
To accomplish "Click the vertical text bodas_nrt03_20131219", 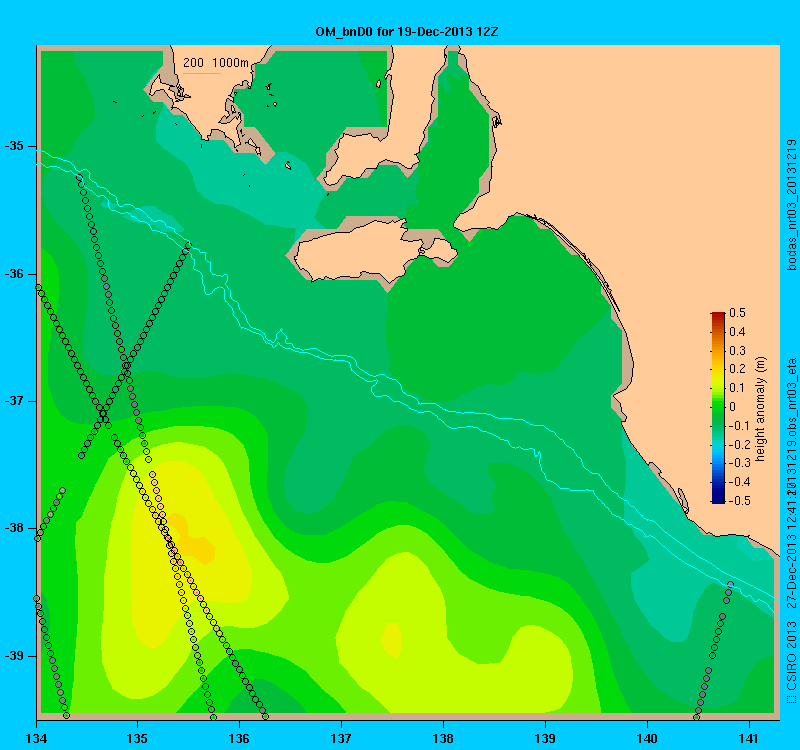I will click(x=791, y=205).
